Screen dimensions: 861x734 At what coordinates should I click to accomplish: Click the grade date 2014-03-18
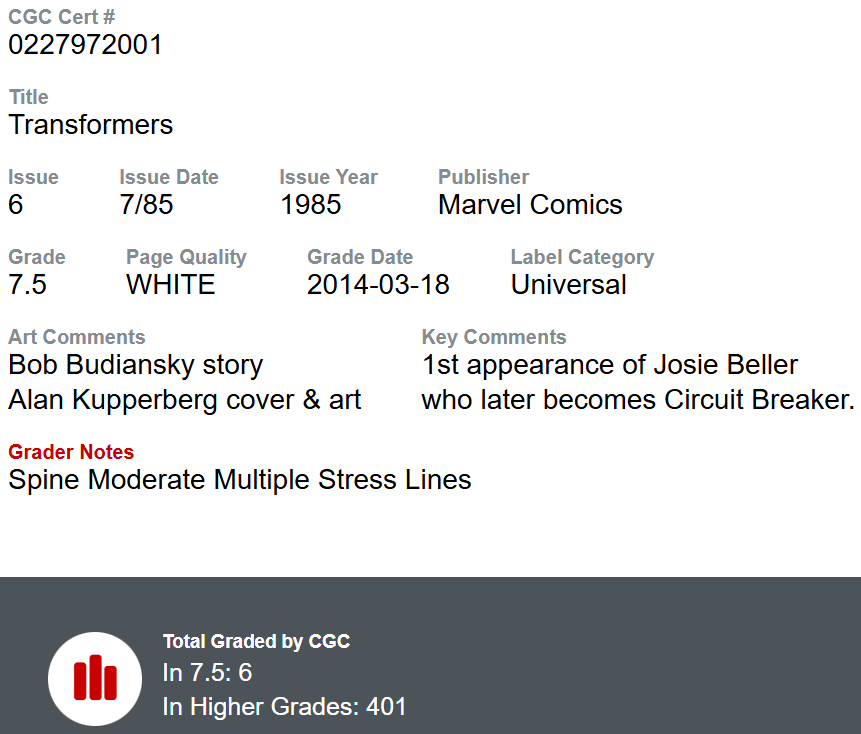pos(378,285)
